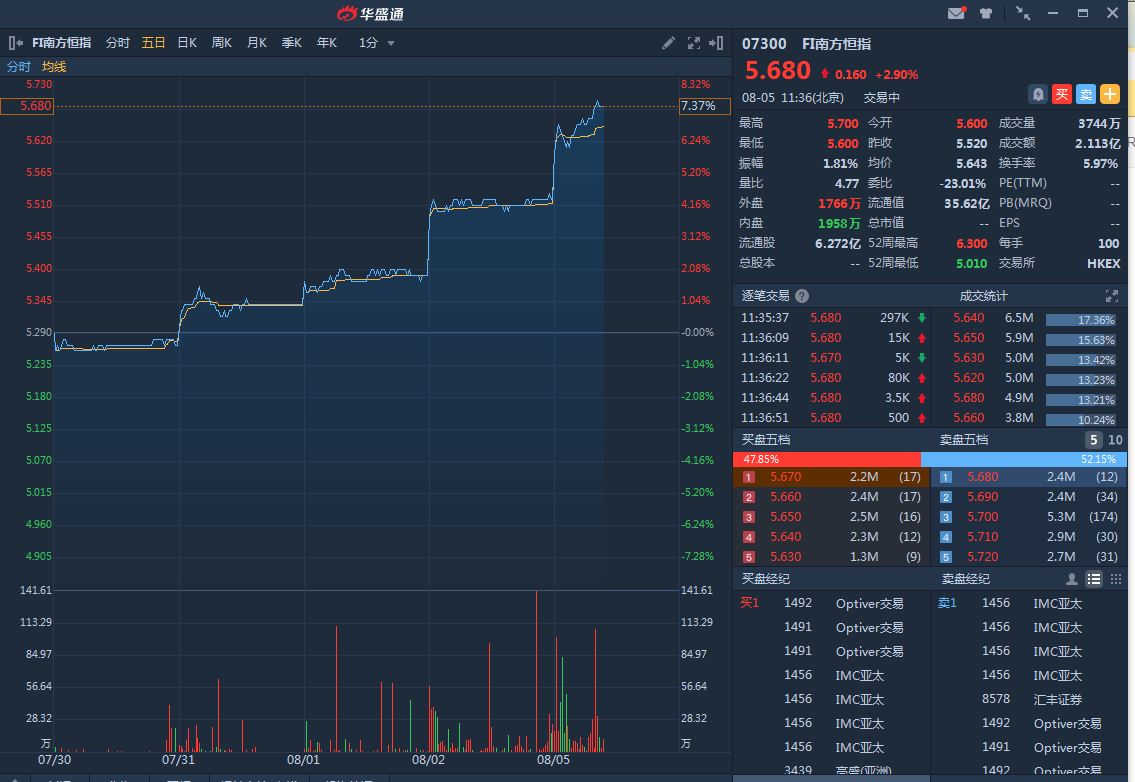Click the red 买 buy button

tap(1062, 94)
